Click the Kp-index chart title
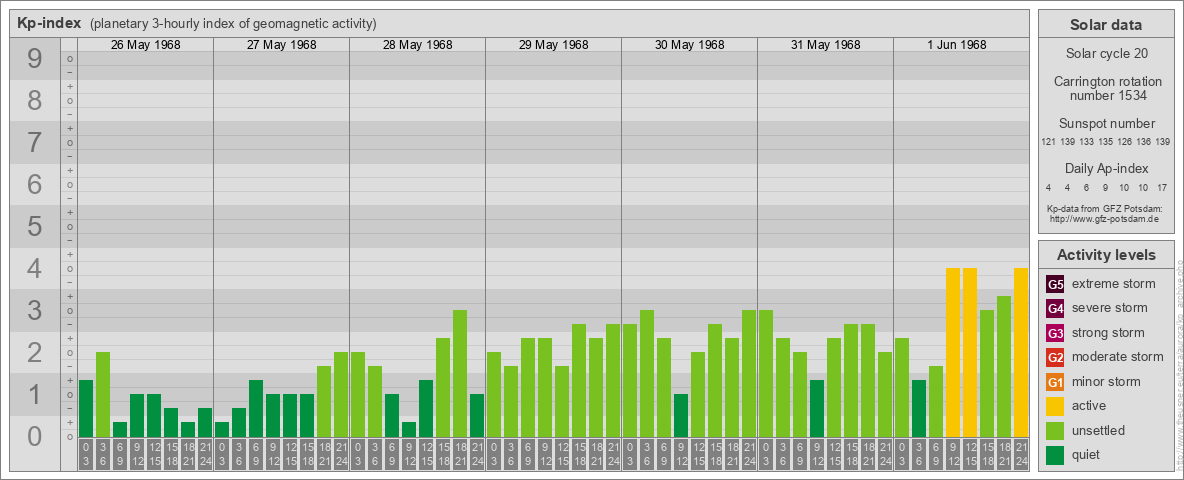1184x480 pixels. point(49,23)
